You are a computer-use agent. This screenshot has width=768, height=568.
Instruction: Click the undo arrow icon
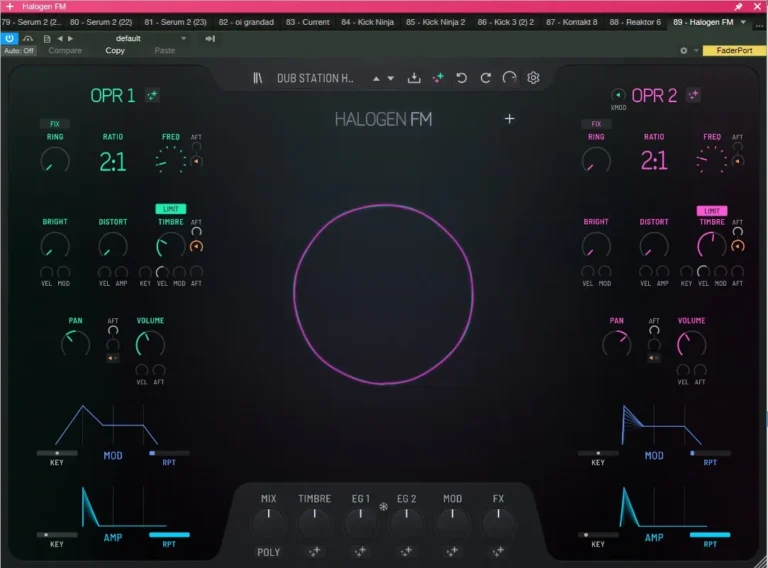462,78
